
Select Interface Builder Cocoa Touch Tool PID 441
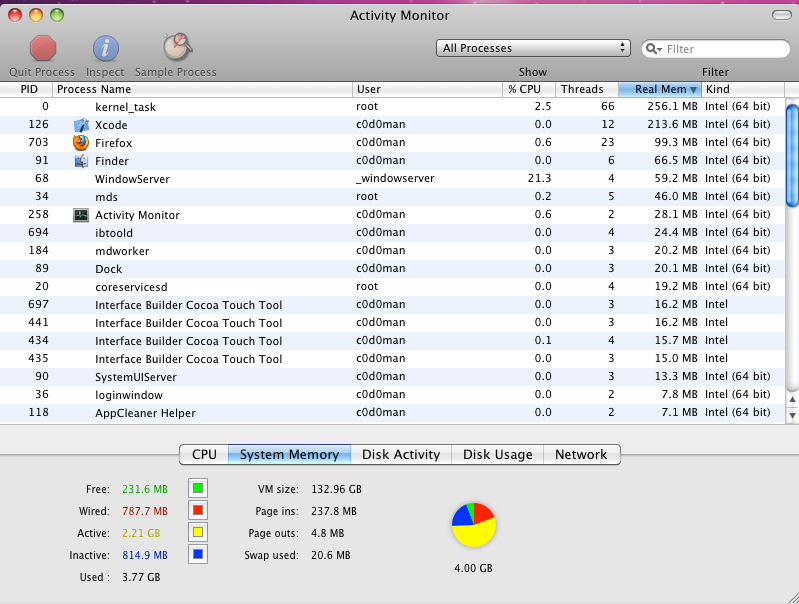coord(392,323)
